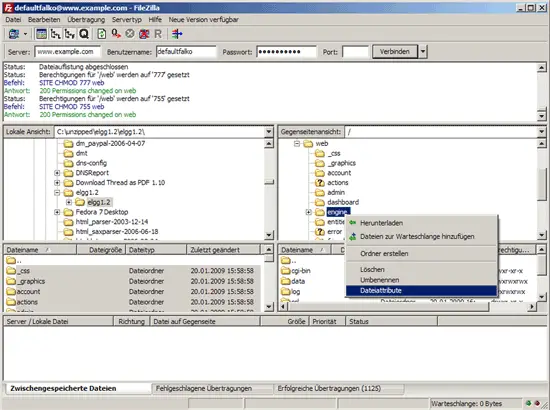Click the Server address input field
The height and width of the screenshot is (410, 550).
68,52
